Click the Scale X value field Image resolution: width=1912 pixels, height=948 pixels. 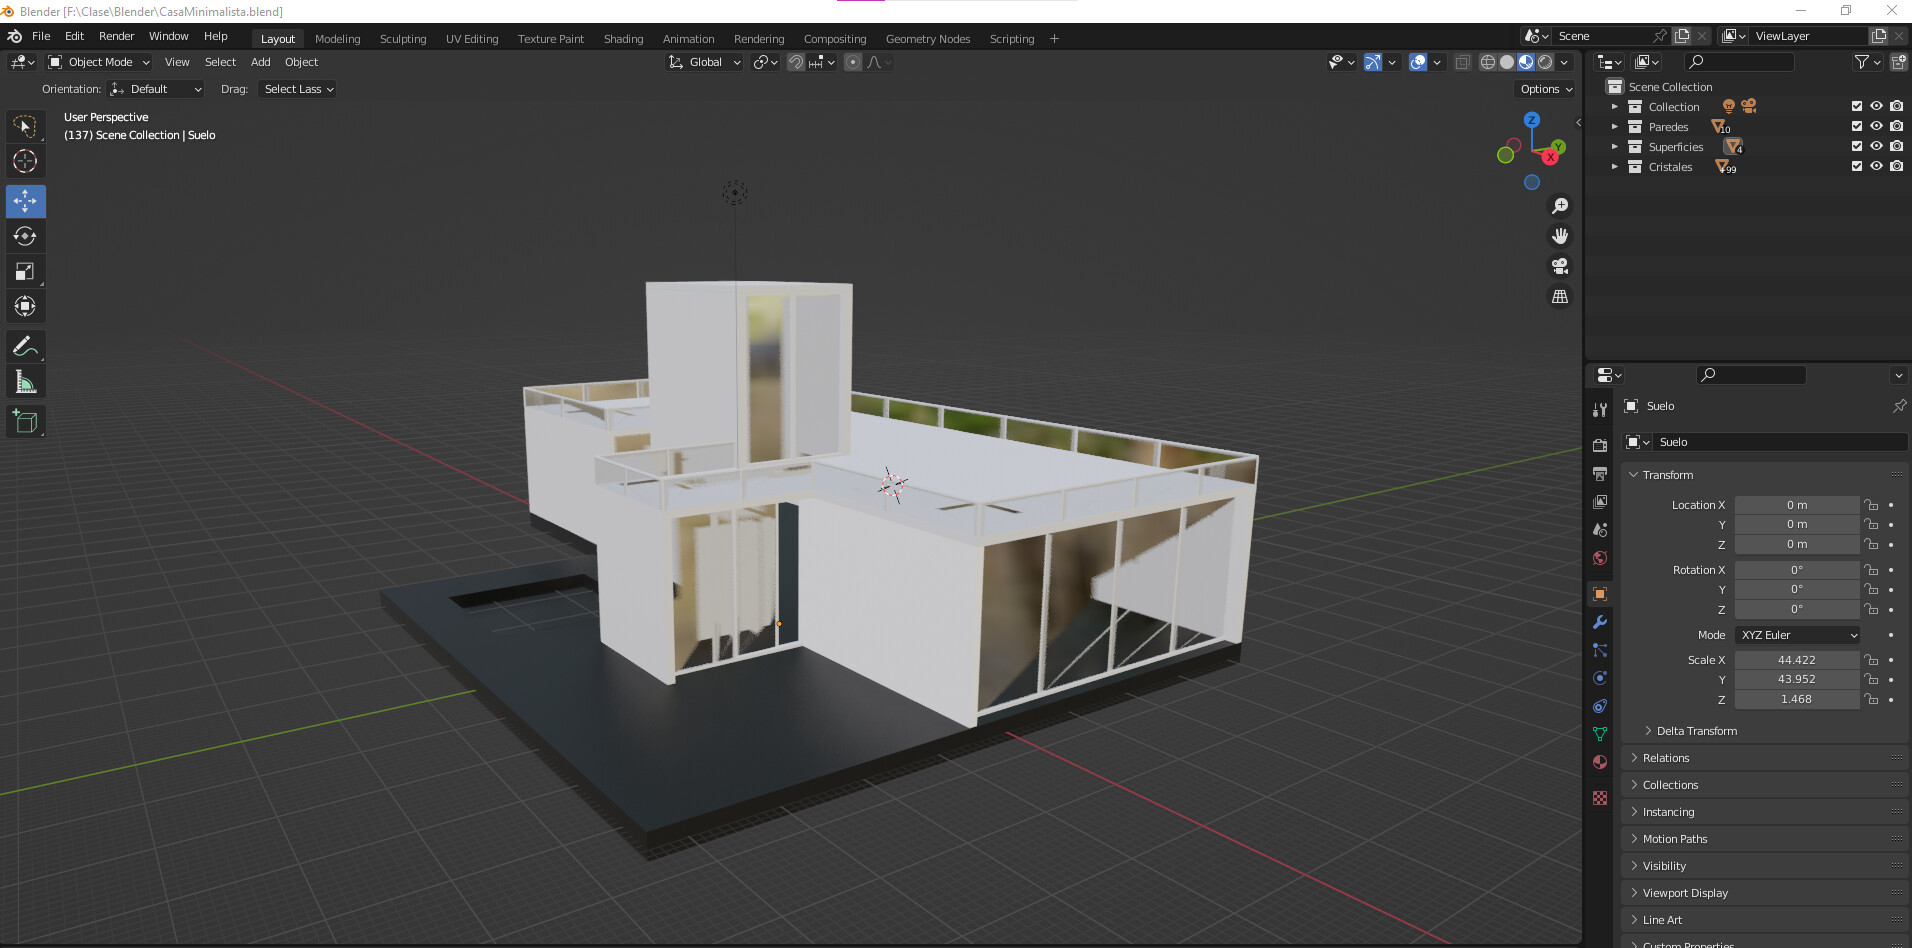tap(1796, 660)
